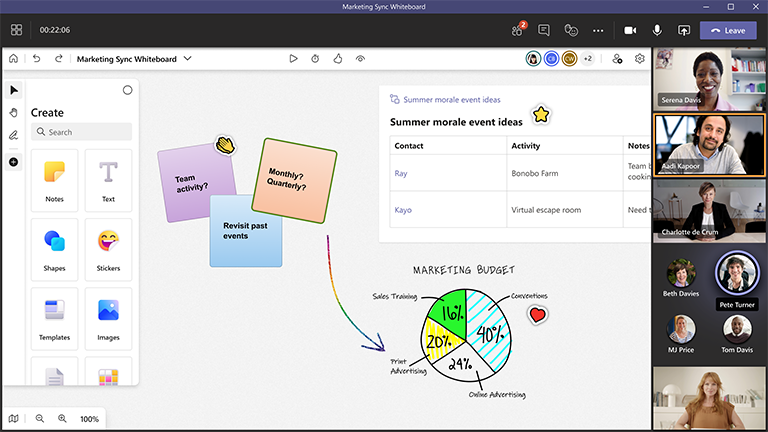768x432 pixels.
Task: Open the timer tool
Action: pos(315,59)
